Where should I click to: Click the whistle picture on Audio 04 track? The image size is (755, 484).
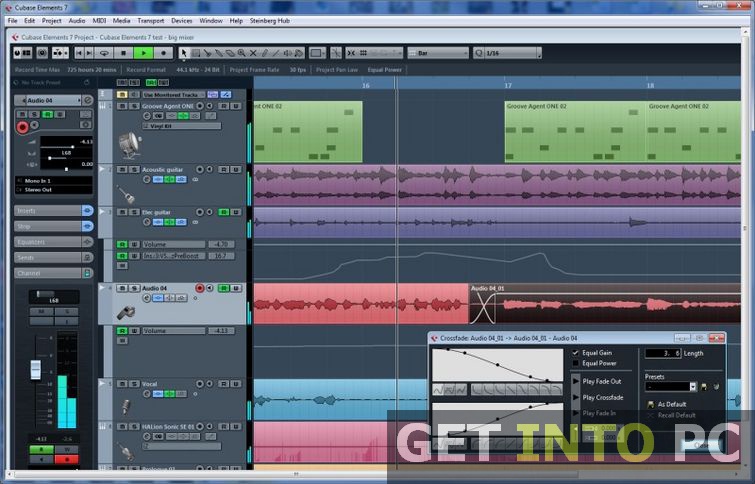pyautogui.click(x=126, y=313)
